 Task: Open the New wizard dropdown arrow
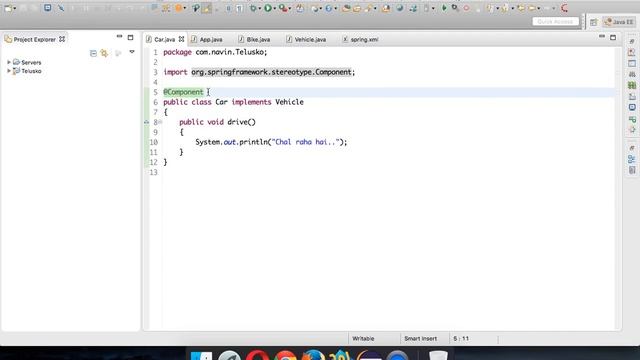pos(15,8)
